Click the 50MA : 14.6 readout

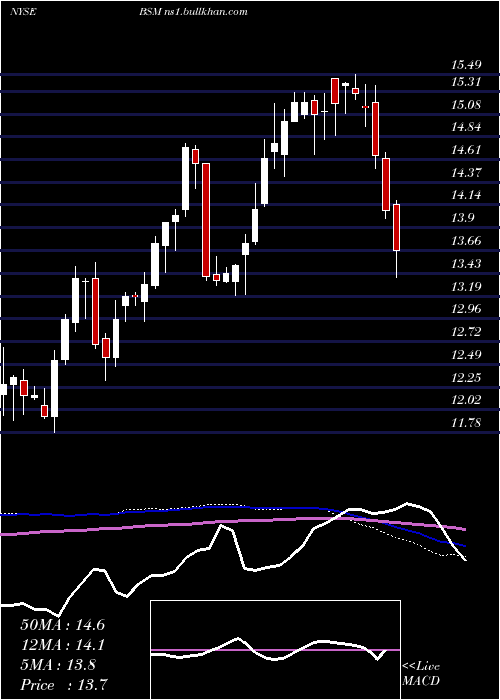click(62, 625)
